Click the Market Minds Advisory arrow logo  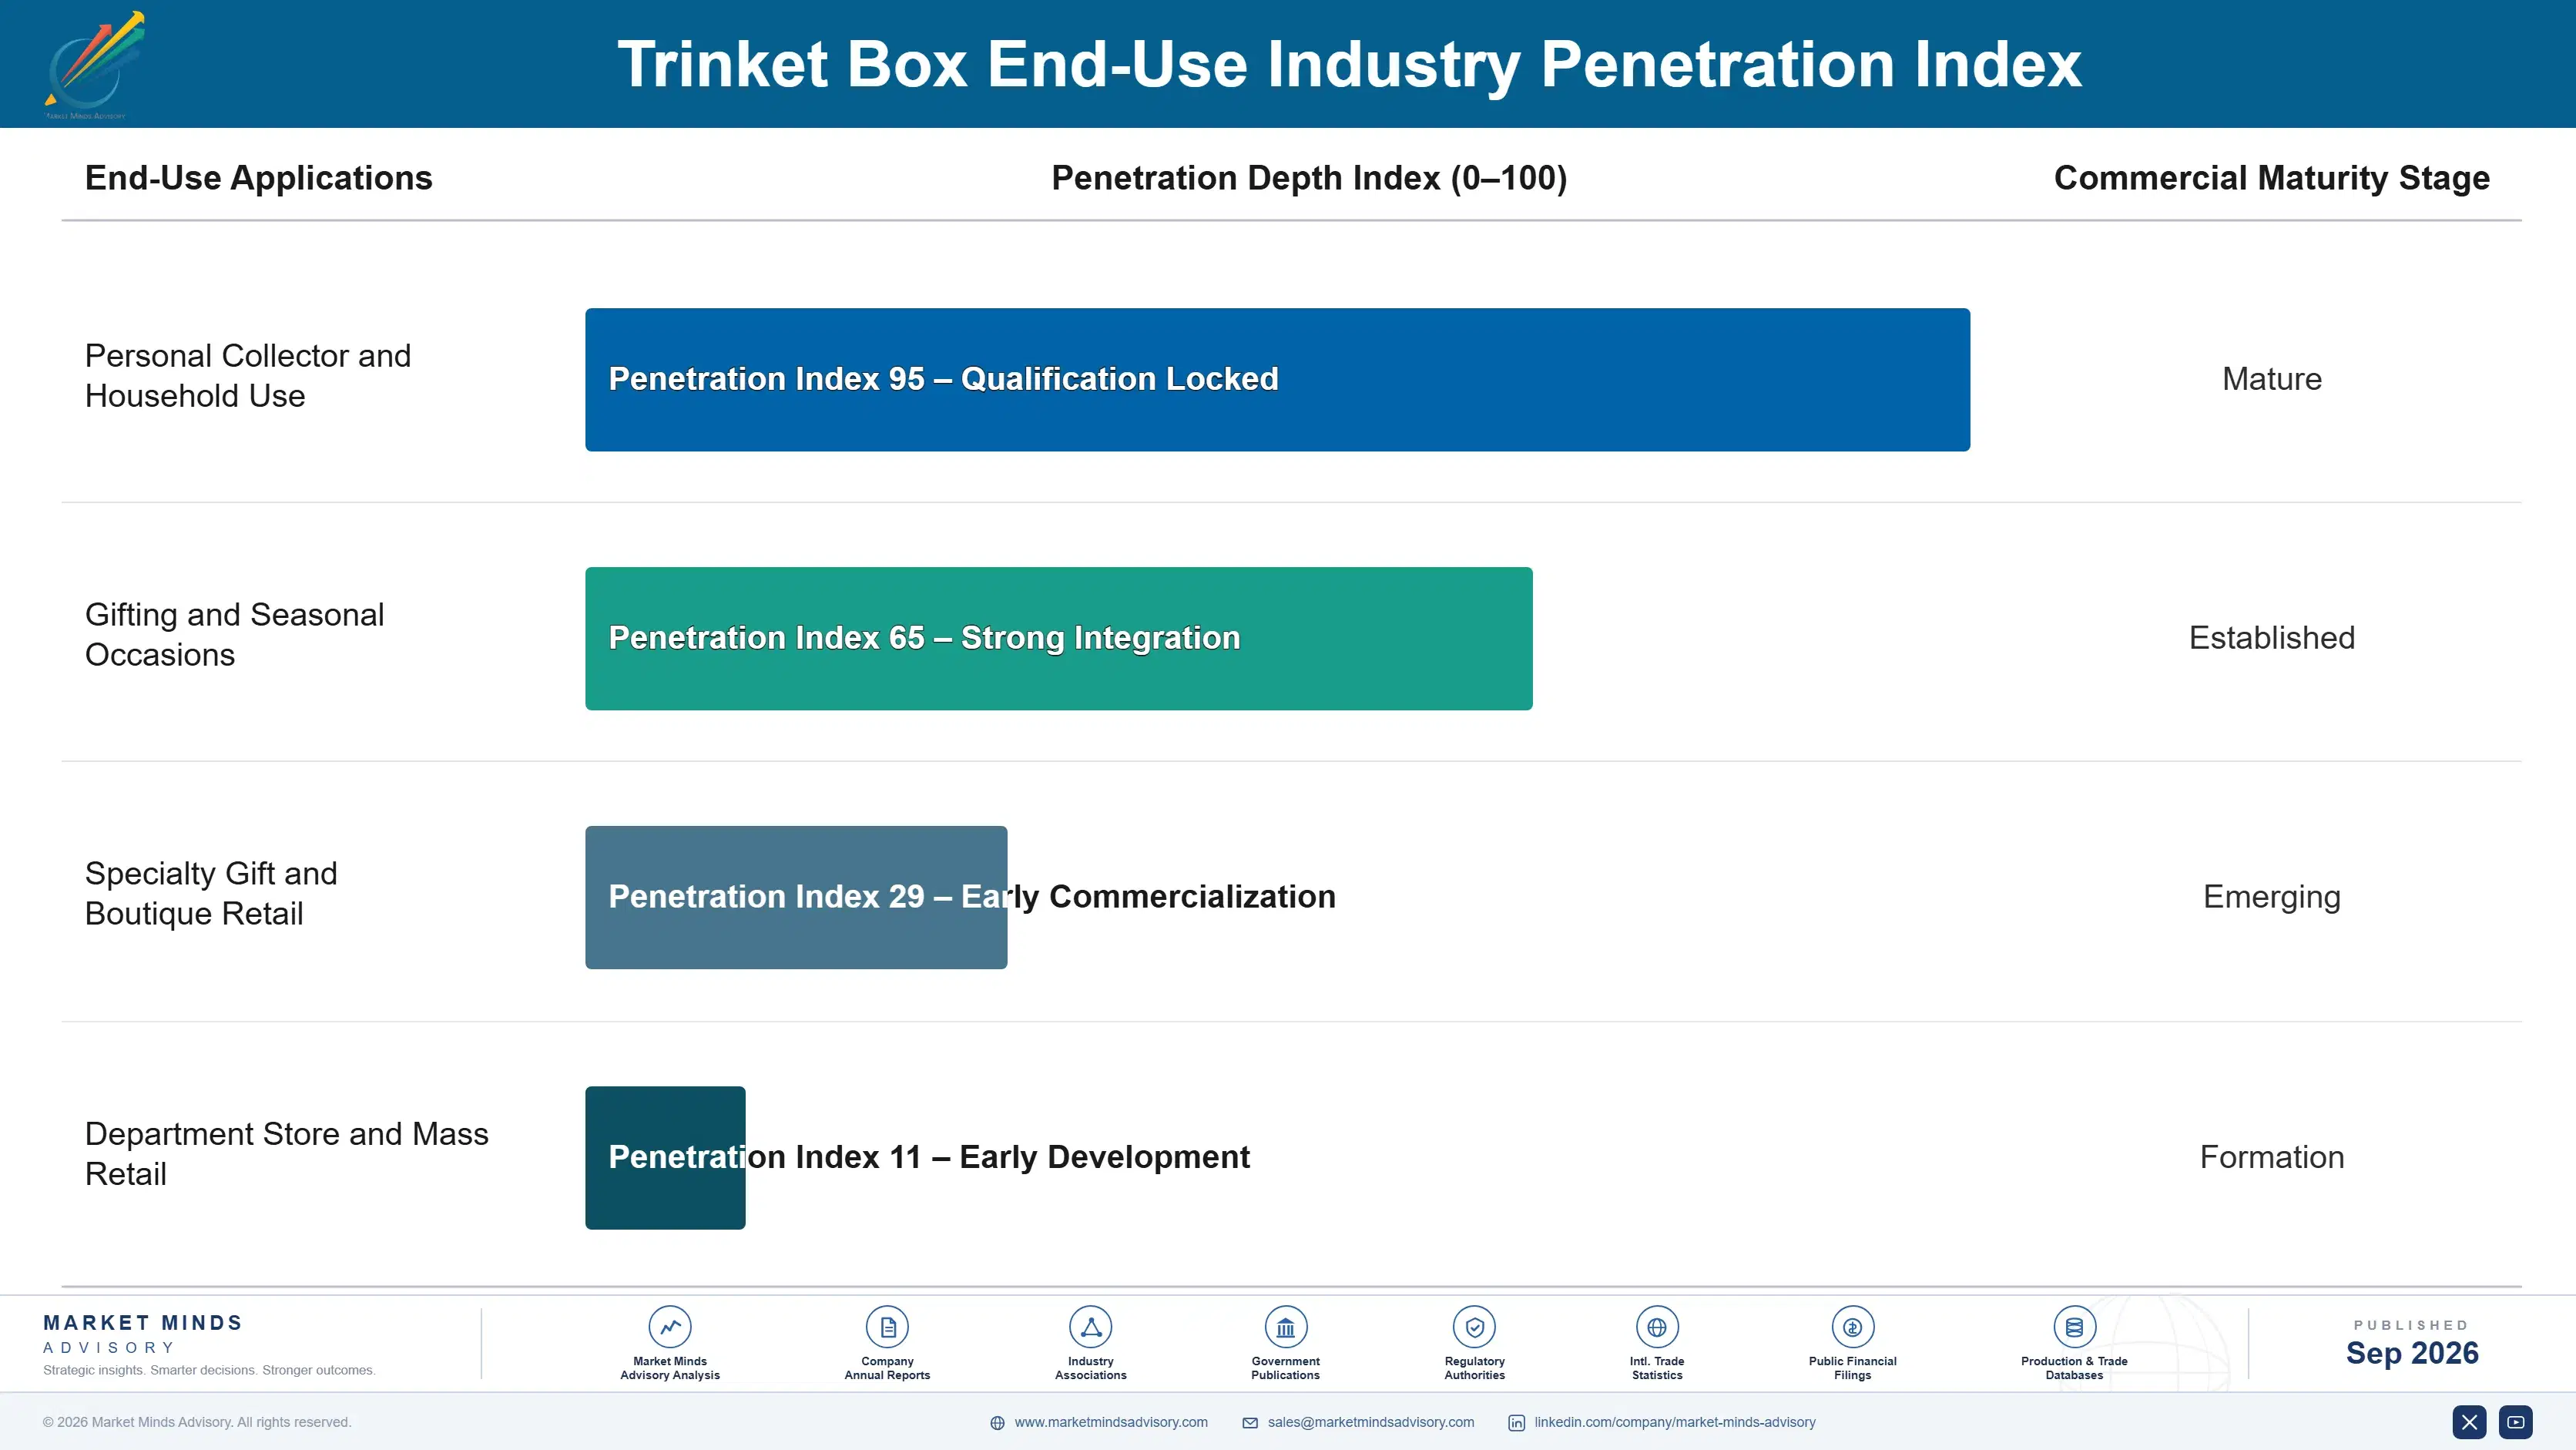[x=94, y=65]
